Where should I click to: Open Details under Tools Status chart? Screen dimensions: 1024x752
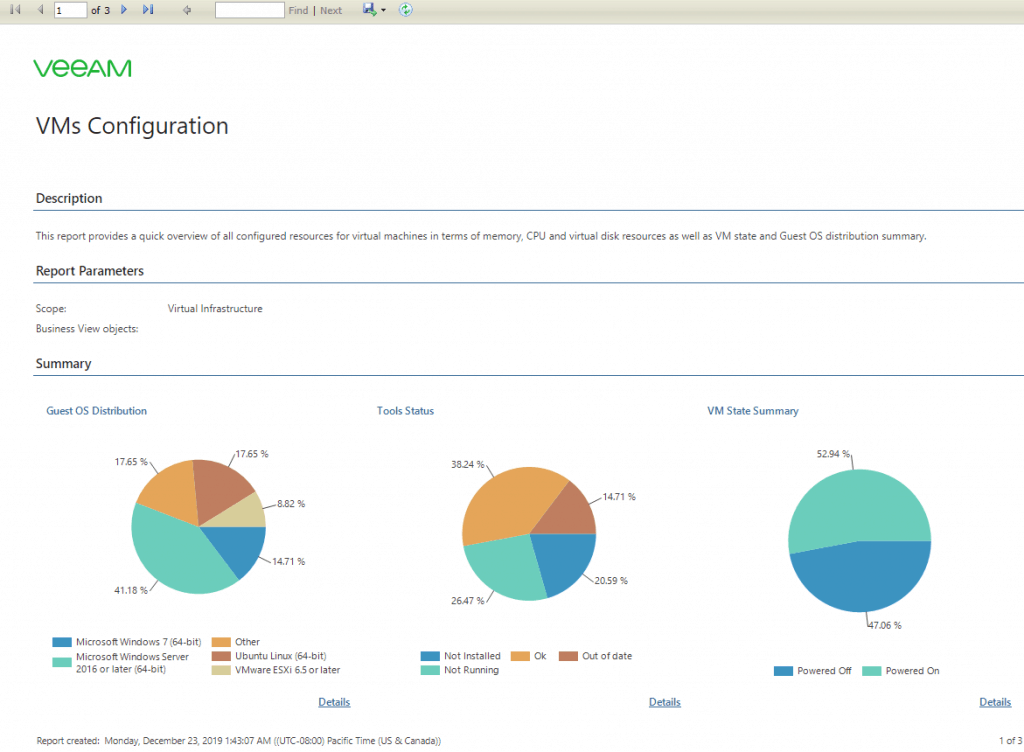[665, 702]
